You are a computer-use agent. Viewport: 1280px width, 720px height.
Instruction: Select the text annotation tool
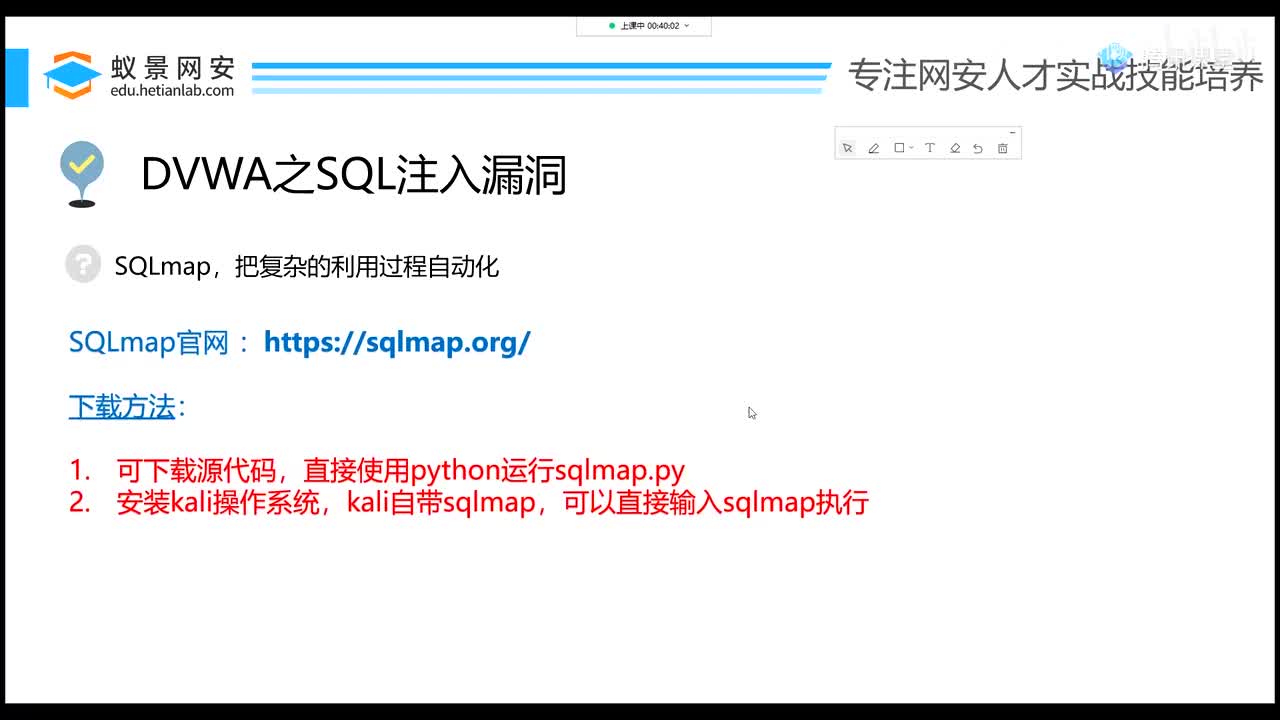929,148
